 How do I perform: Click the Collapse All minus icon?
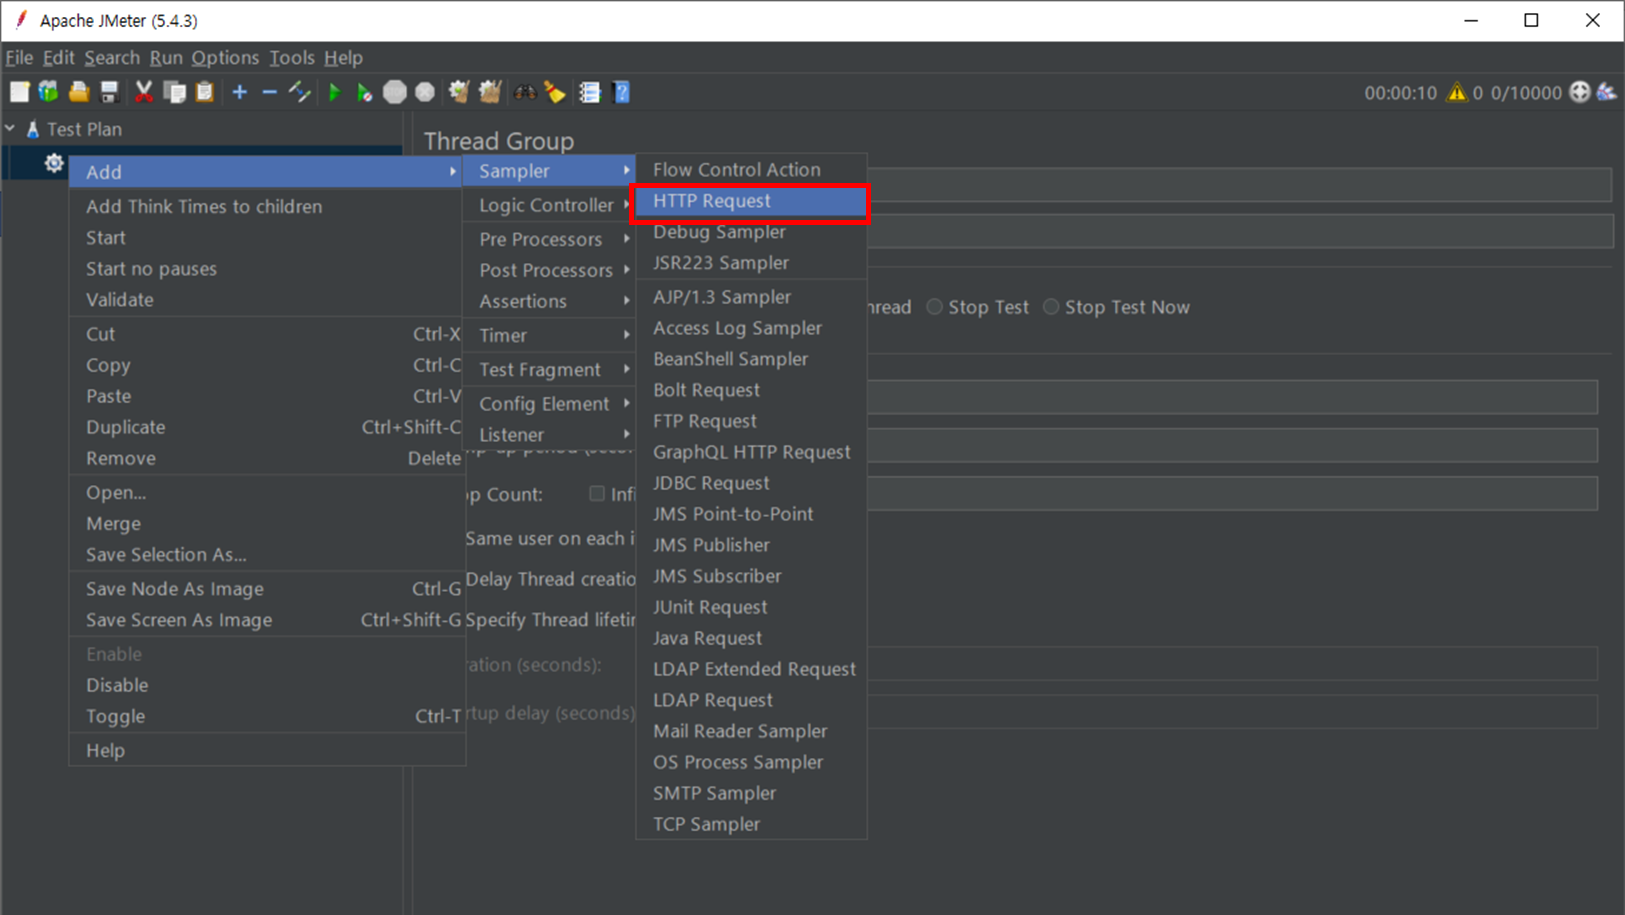tap(269, 93)
